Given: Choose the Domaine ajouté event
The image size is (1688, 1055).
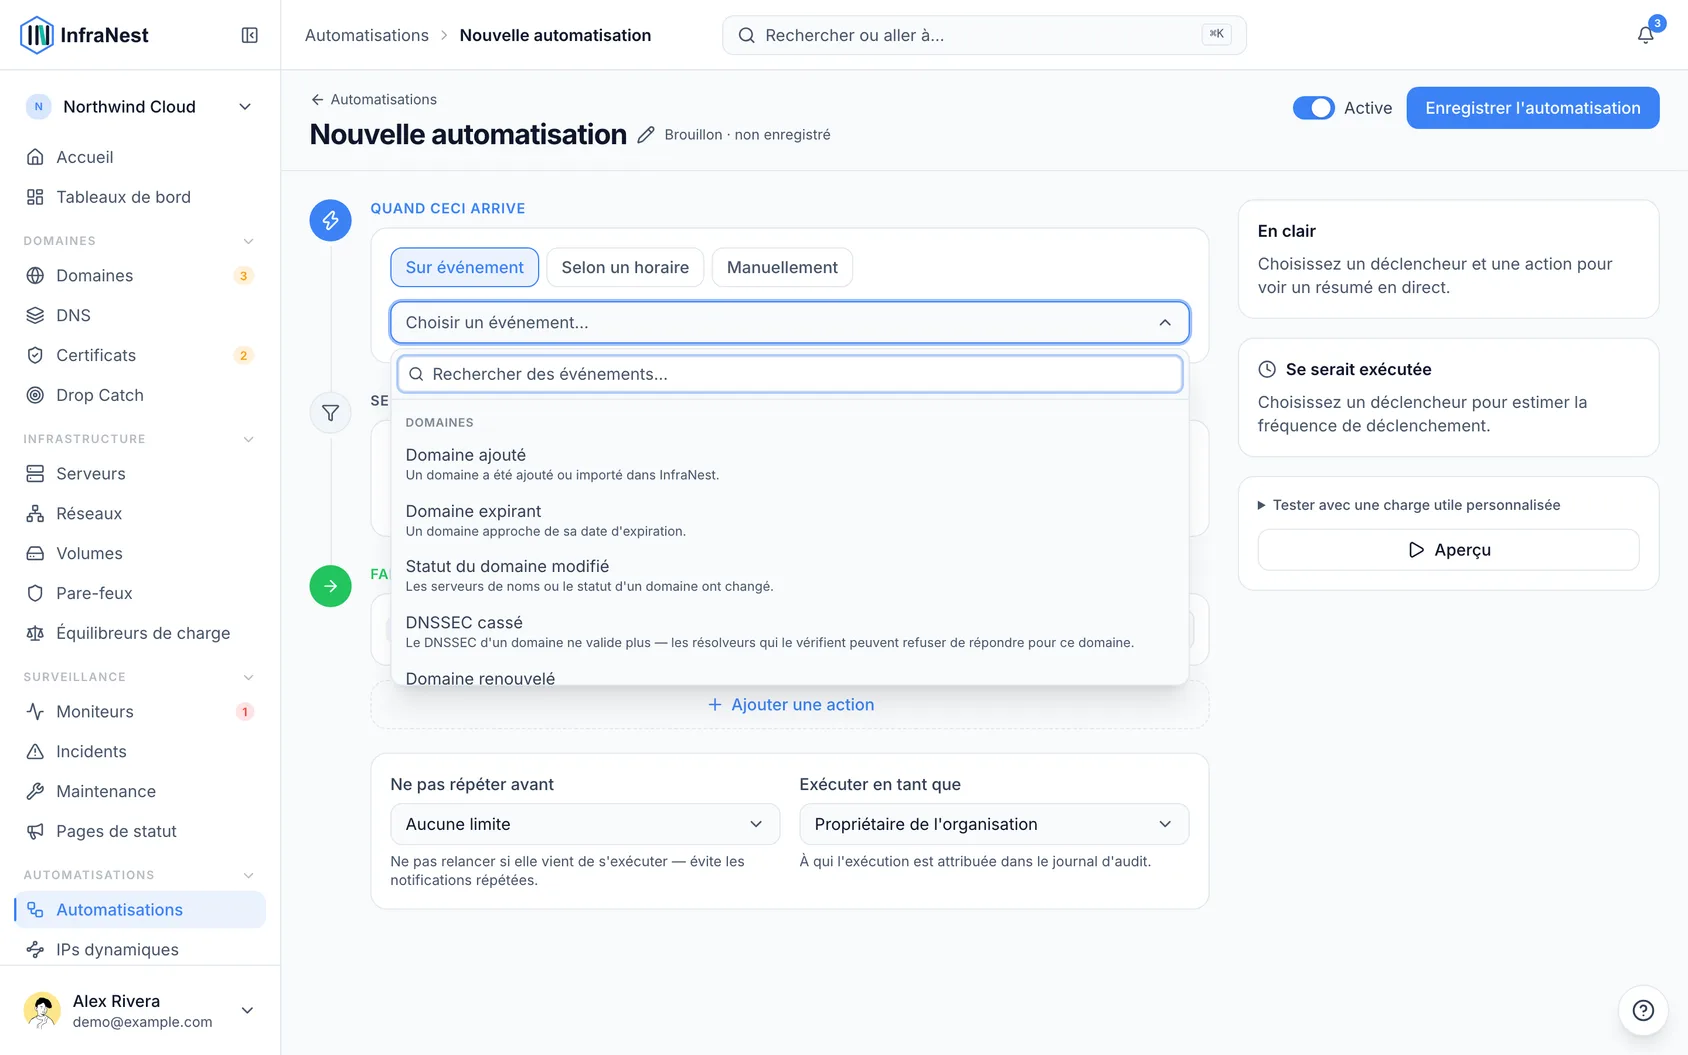Looking at the screenshot, I should (789, 464).
